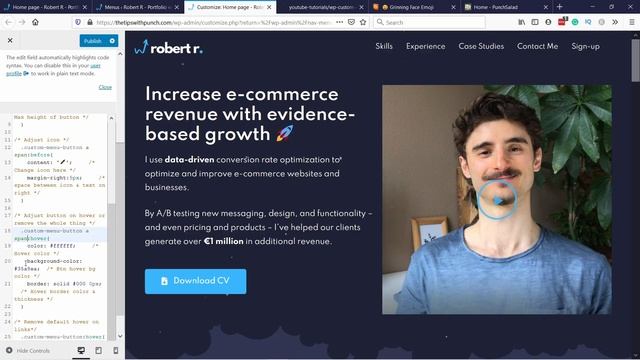Click the headline Increase e-commerce revenue
Viewport: 640px width, 360px height.
click(x=250, y=114)
